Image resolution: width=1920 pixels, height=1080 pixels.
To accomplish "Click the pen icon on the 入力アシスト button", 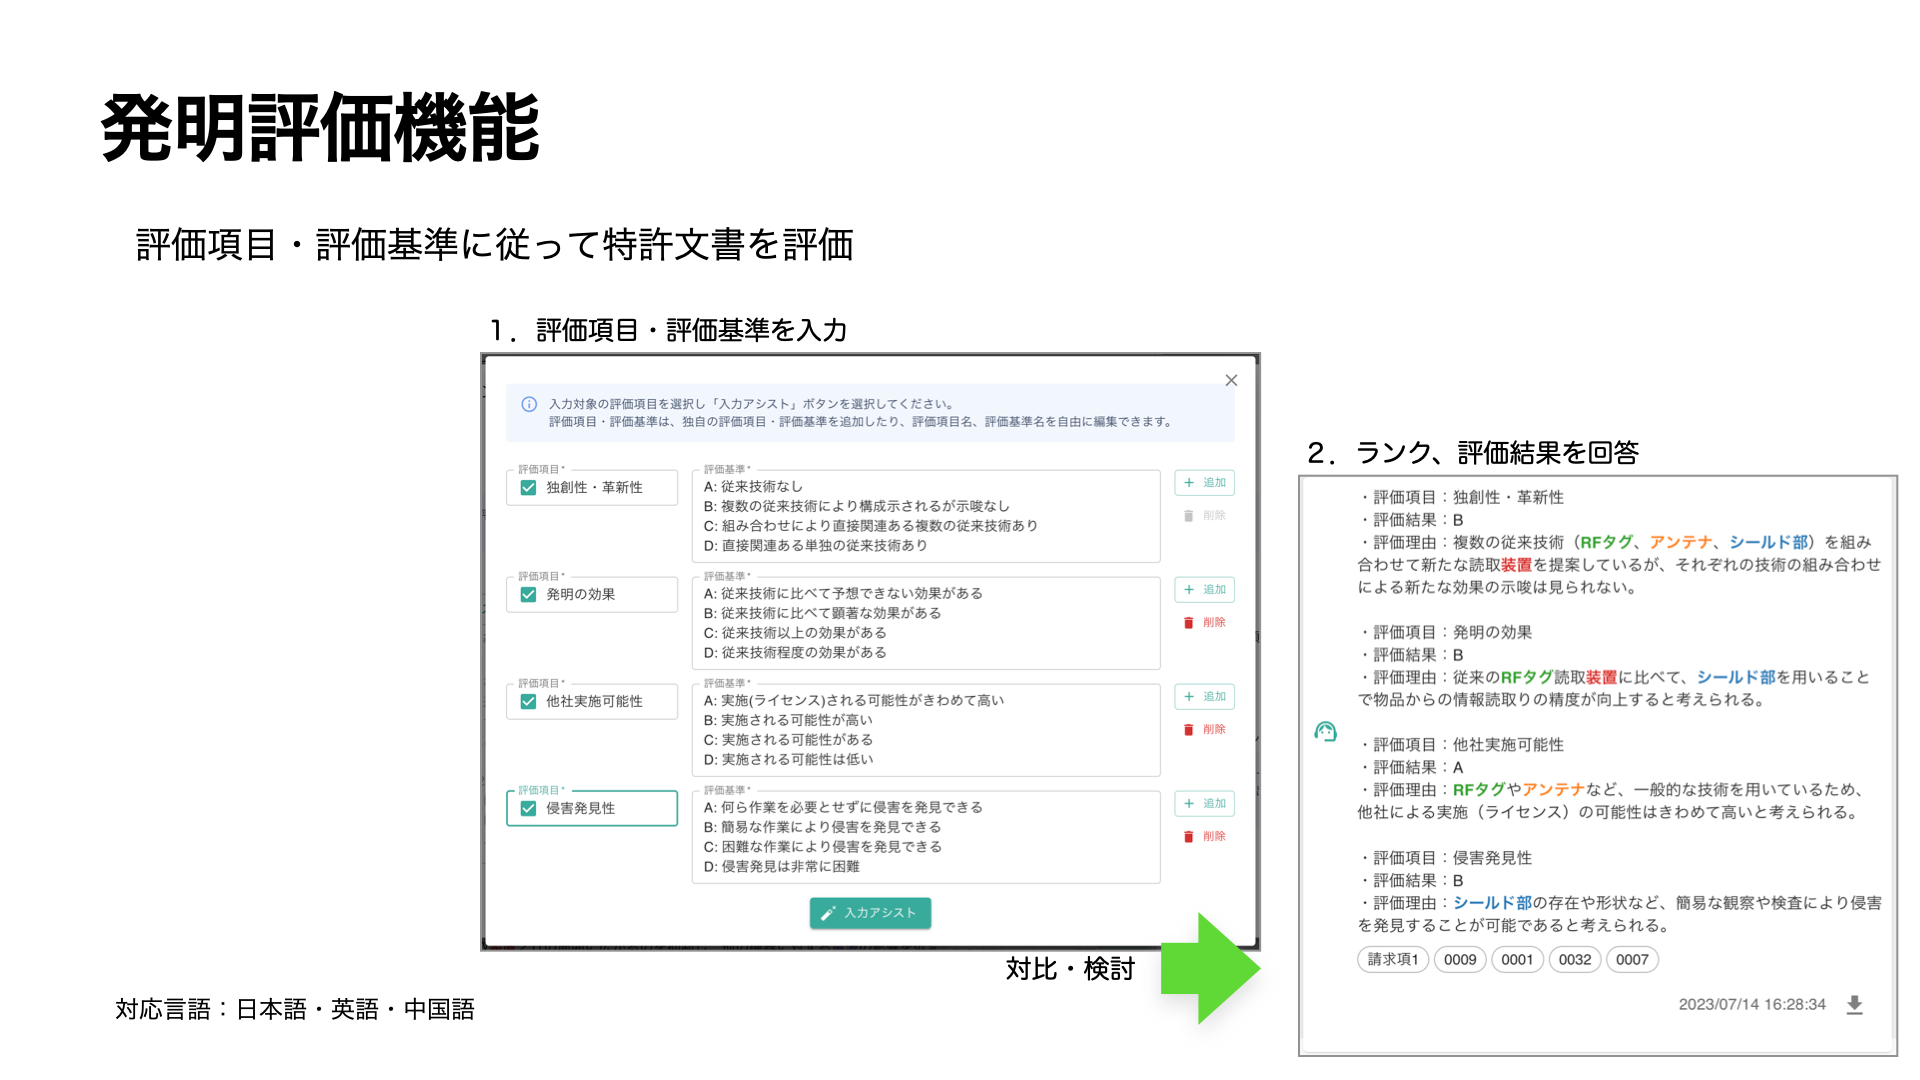I will (827, 912).
